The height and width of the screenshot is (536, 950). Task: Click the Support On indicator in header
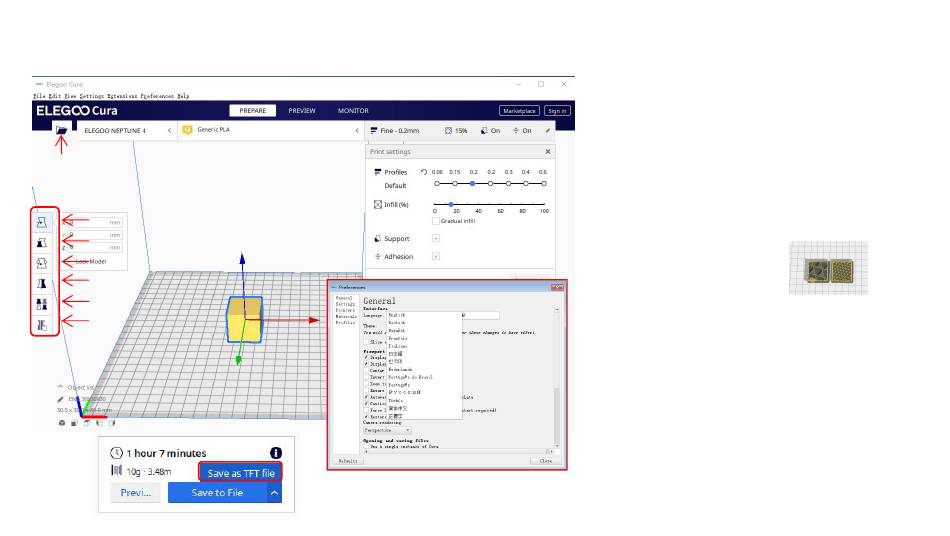tap(490, 130)
